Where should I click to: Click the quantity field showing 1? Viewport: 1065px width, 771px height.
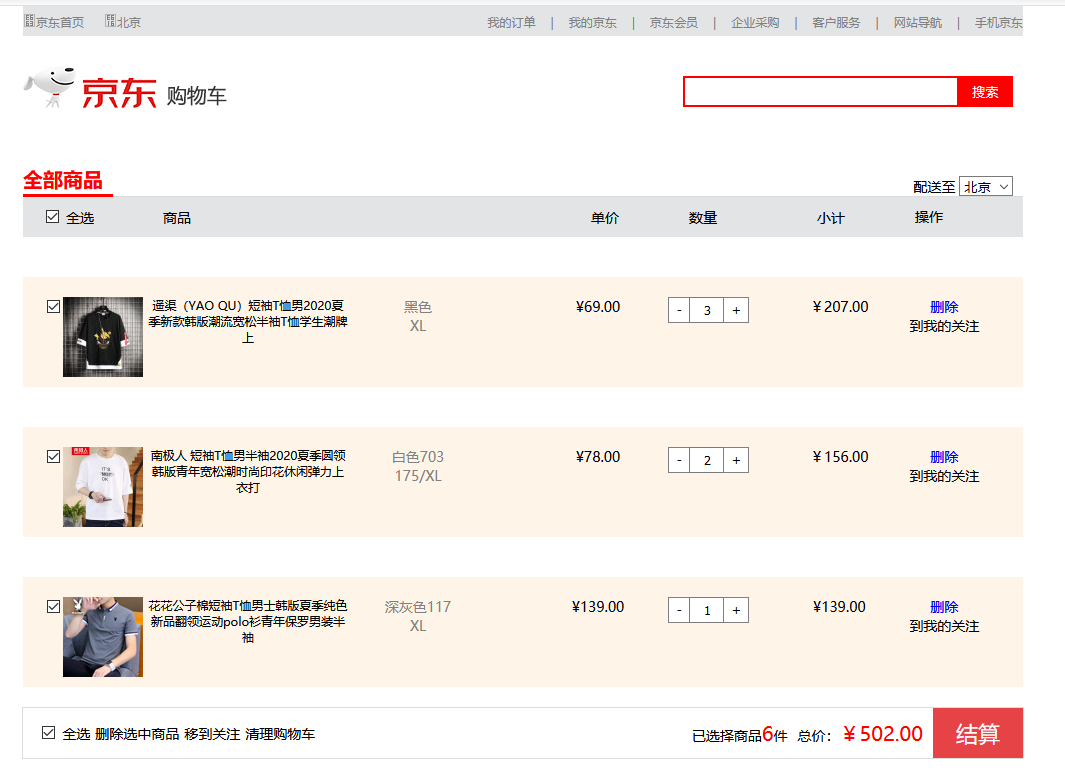[707, 611]
